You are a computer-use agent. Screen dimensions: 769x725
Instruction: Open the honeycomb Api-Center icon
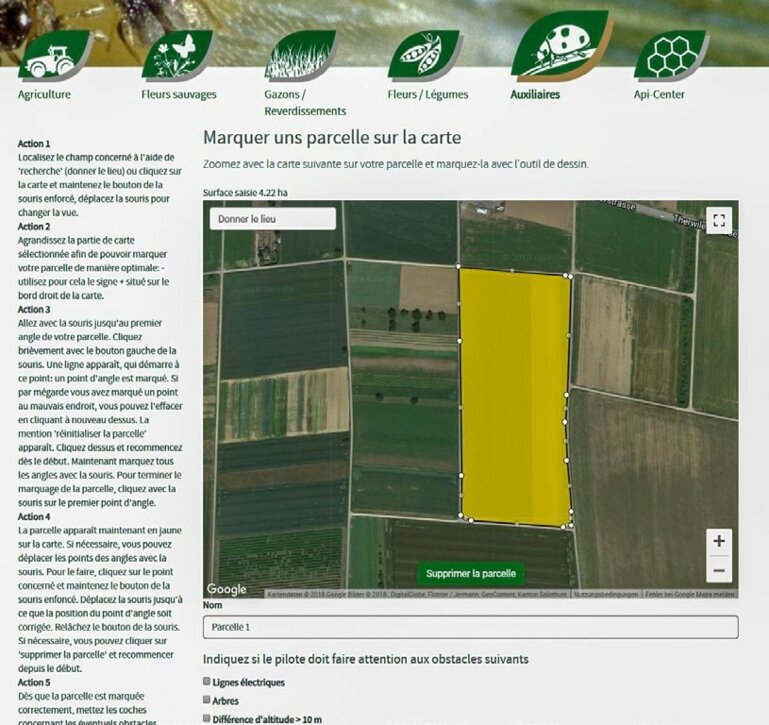669,55
